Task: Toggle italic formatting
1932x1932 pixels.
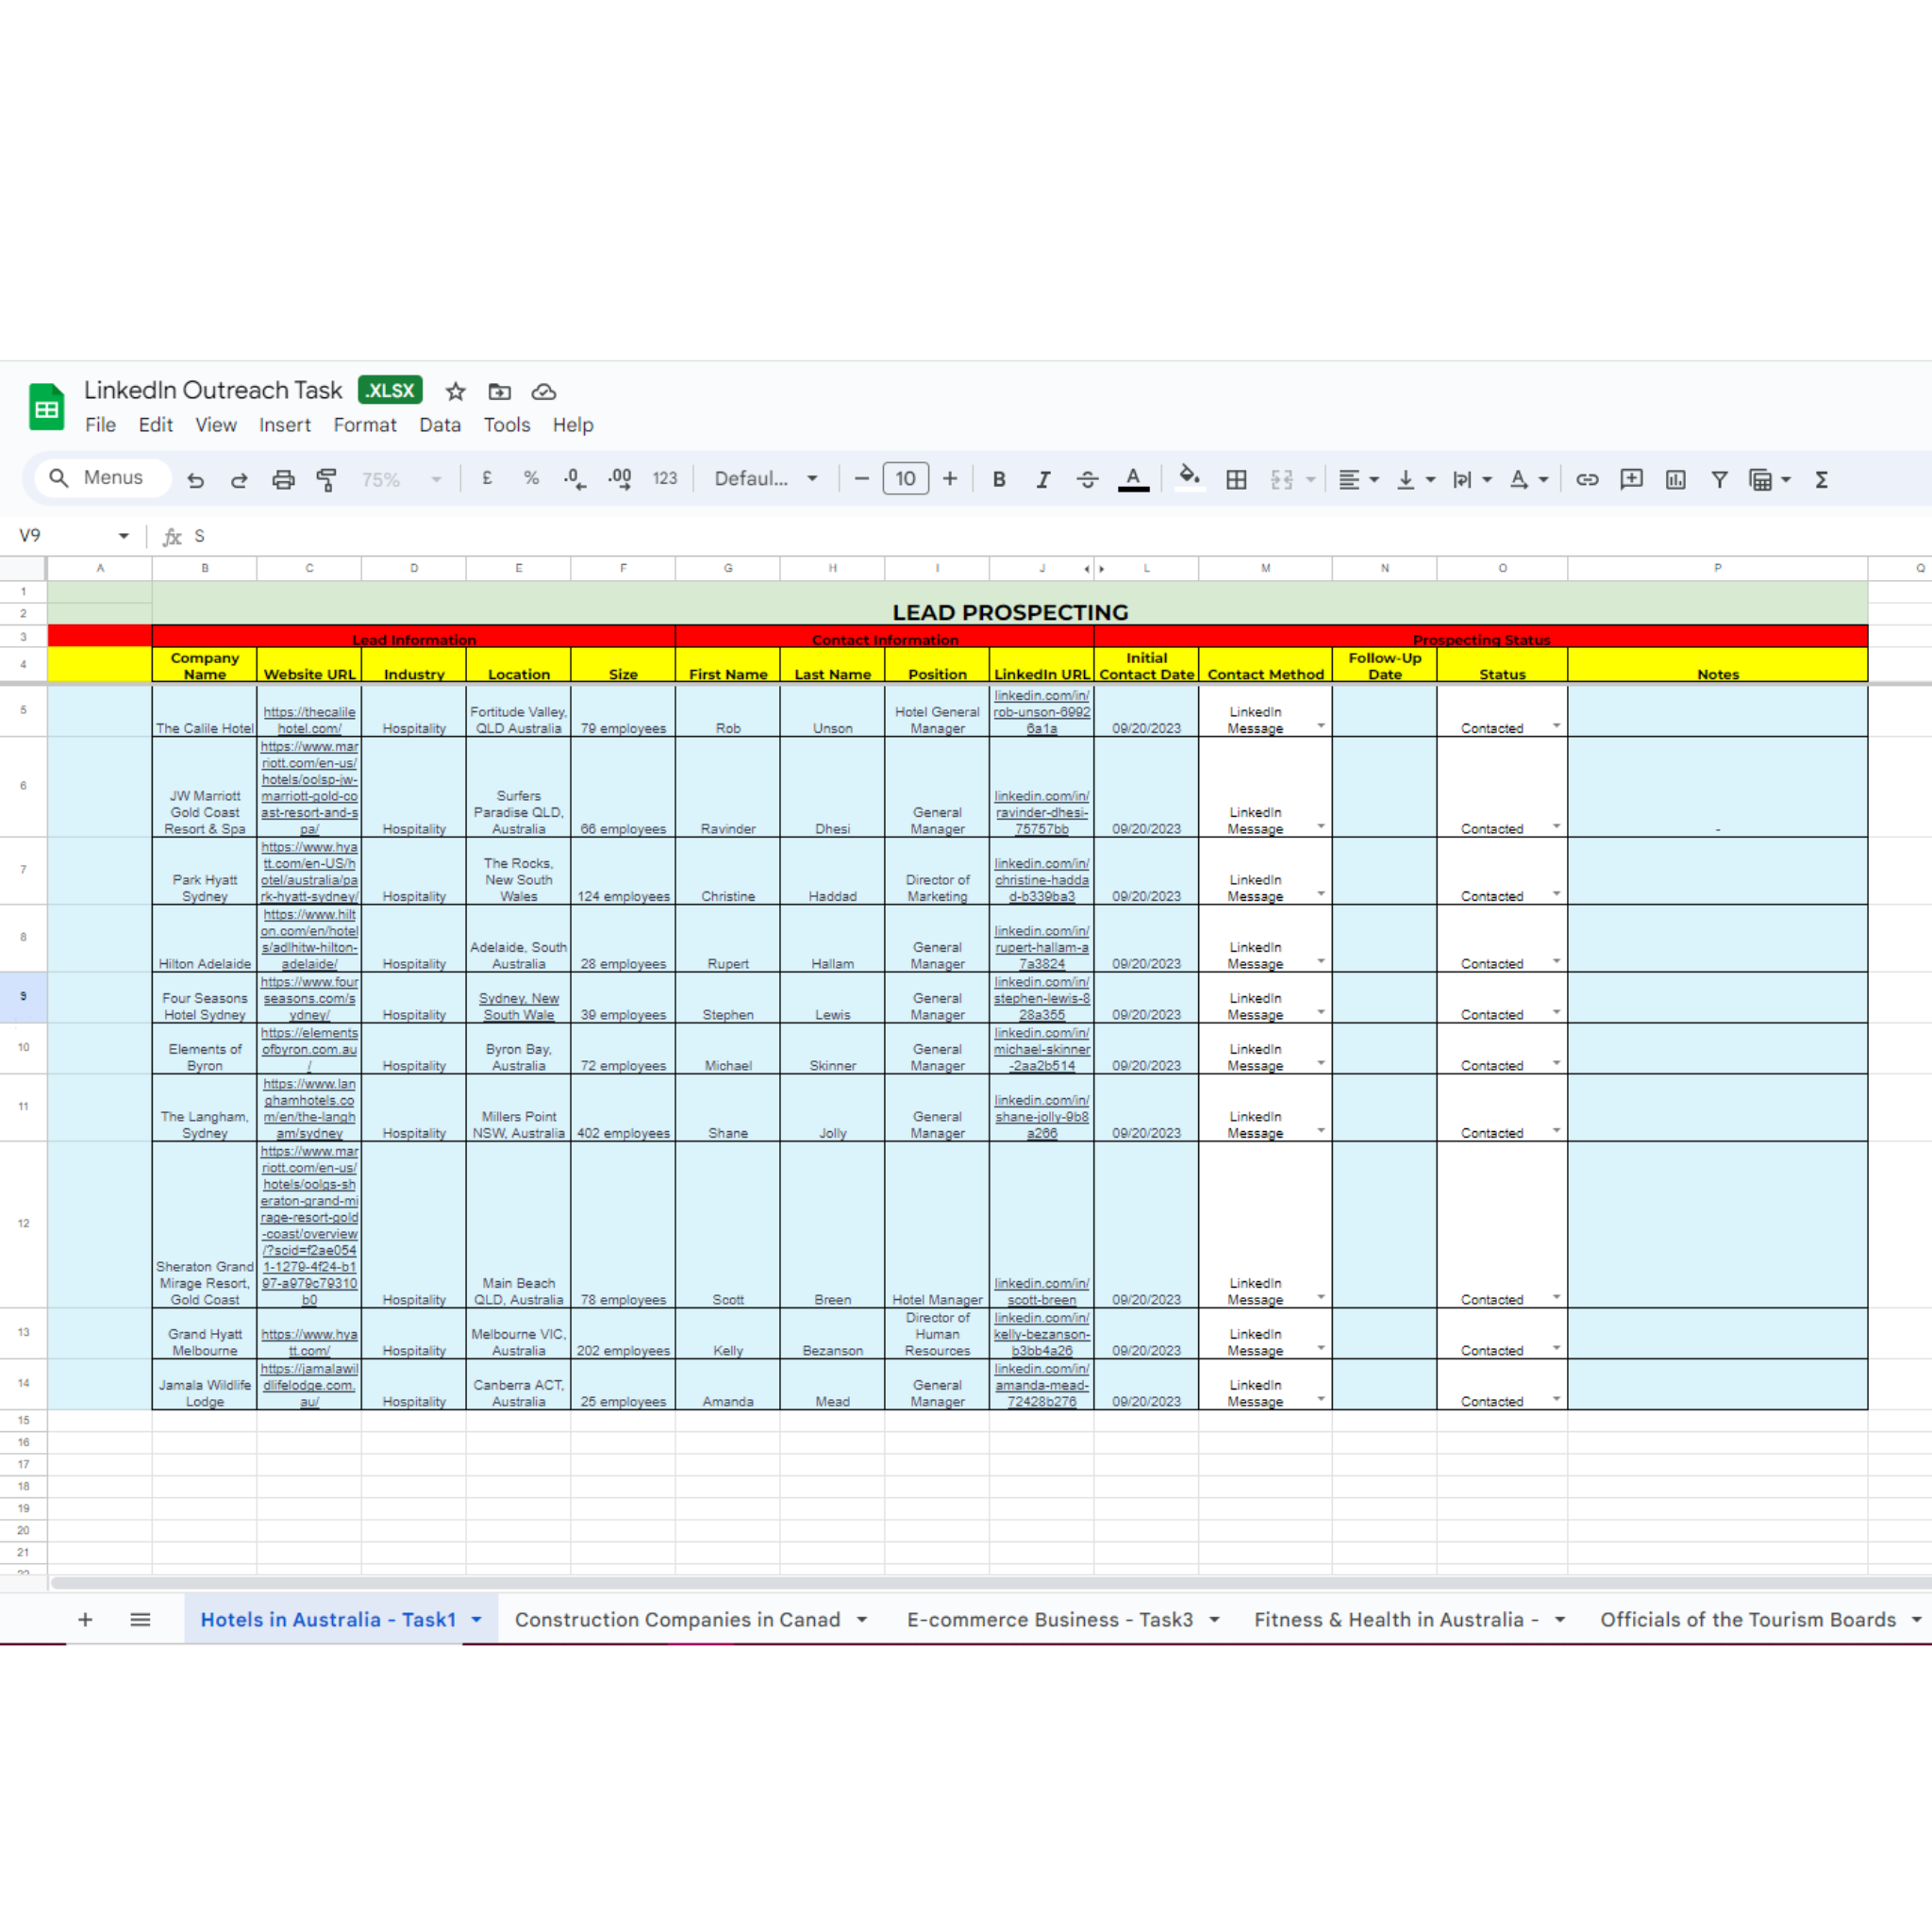Action: (x=1043, y=480)
